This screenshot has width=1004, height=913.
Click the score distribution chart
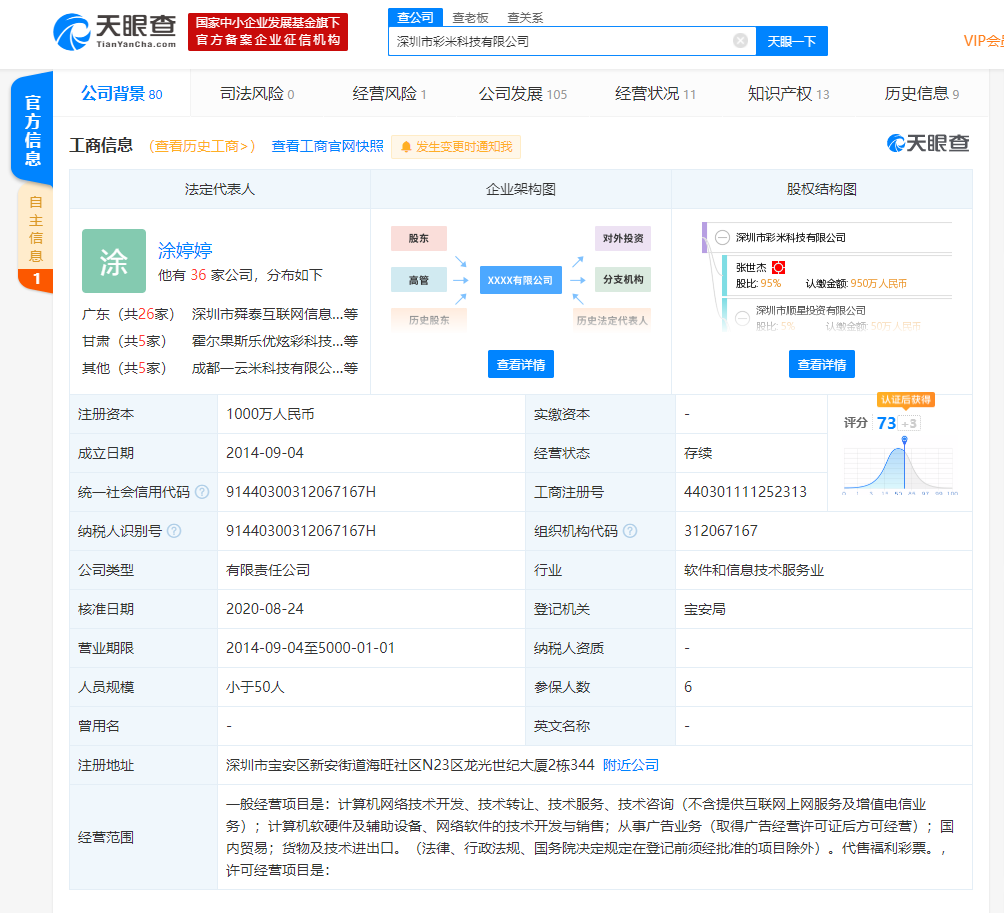pos(899,467)
